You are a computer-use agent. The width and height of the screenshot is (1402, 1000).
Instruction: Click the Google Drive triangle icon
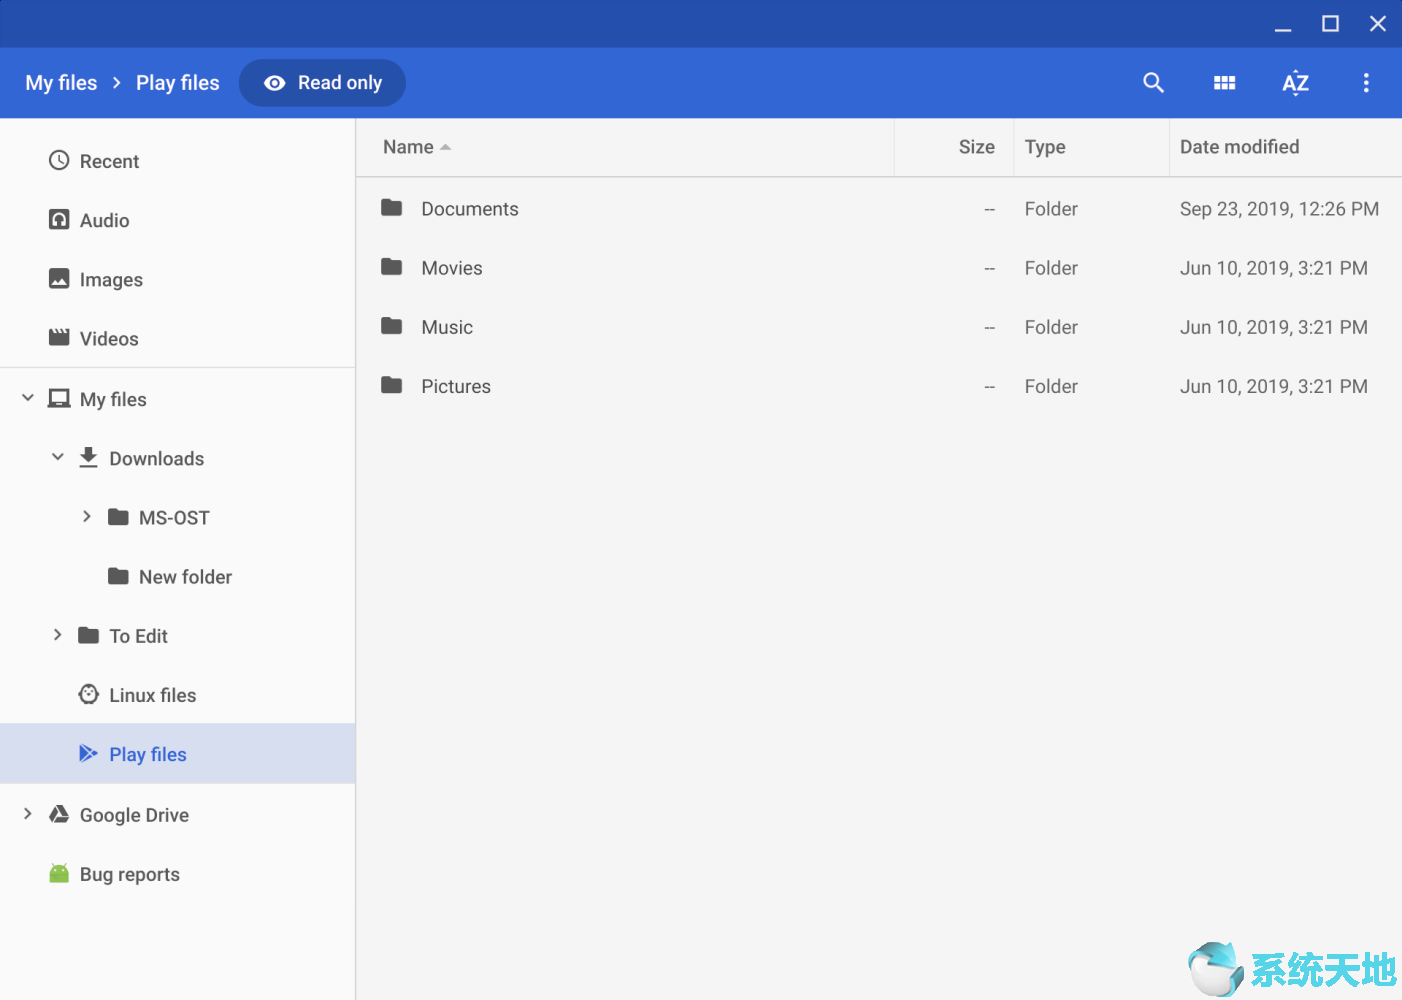59,813
